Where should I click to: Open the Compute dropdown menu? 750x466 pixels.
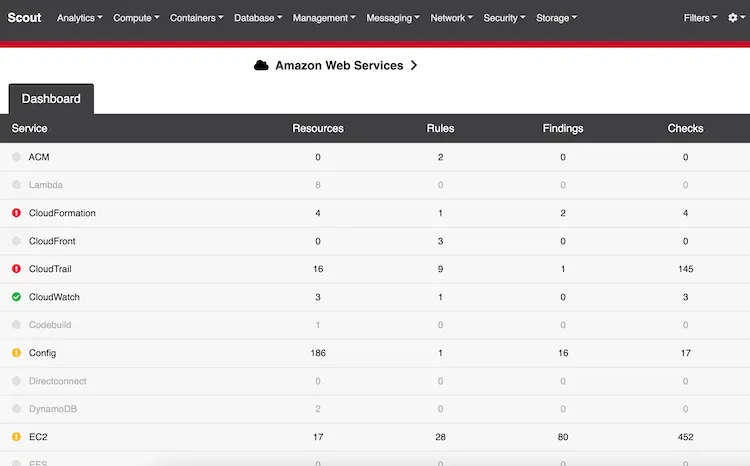136,18
